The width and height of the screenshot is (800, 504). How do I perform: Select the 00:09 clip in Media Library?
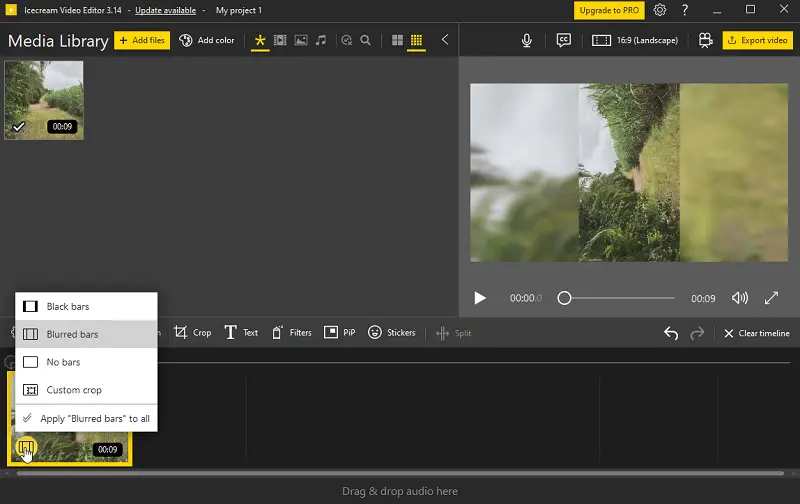[44, 100]
